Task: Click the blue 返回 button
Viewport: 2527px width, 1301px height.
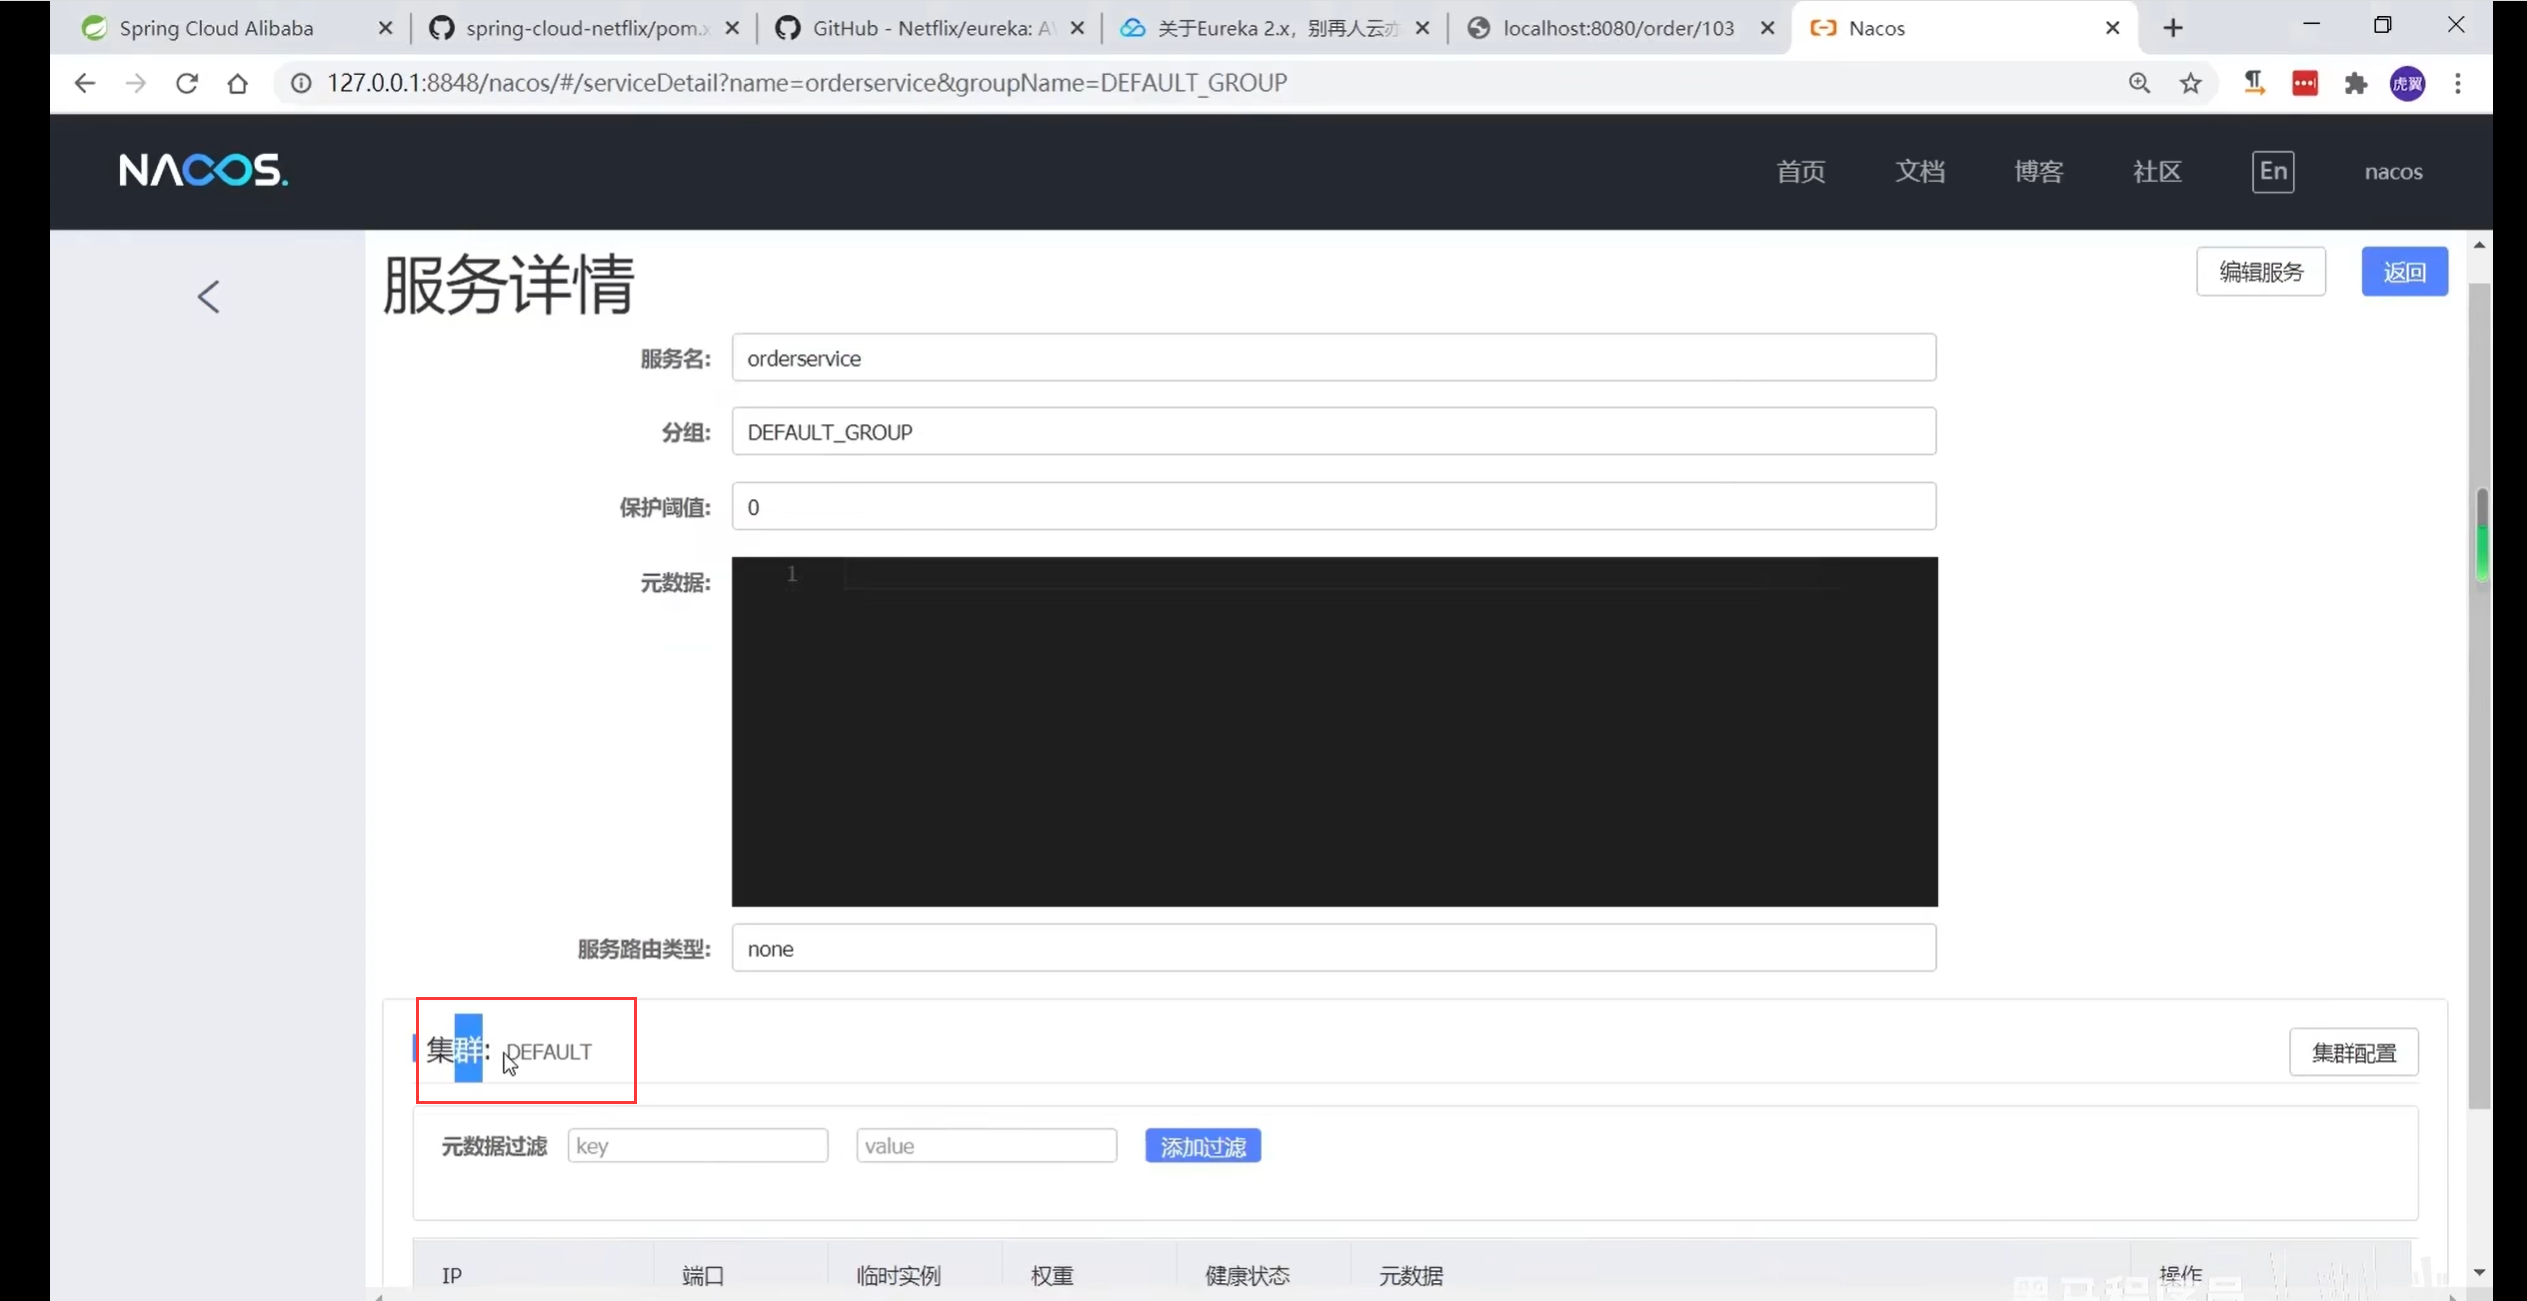Action: (2404, 272)
